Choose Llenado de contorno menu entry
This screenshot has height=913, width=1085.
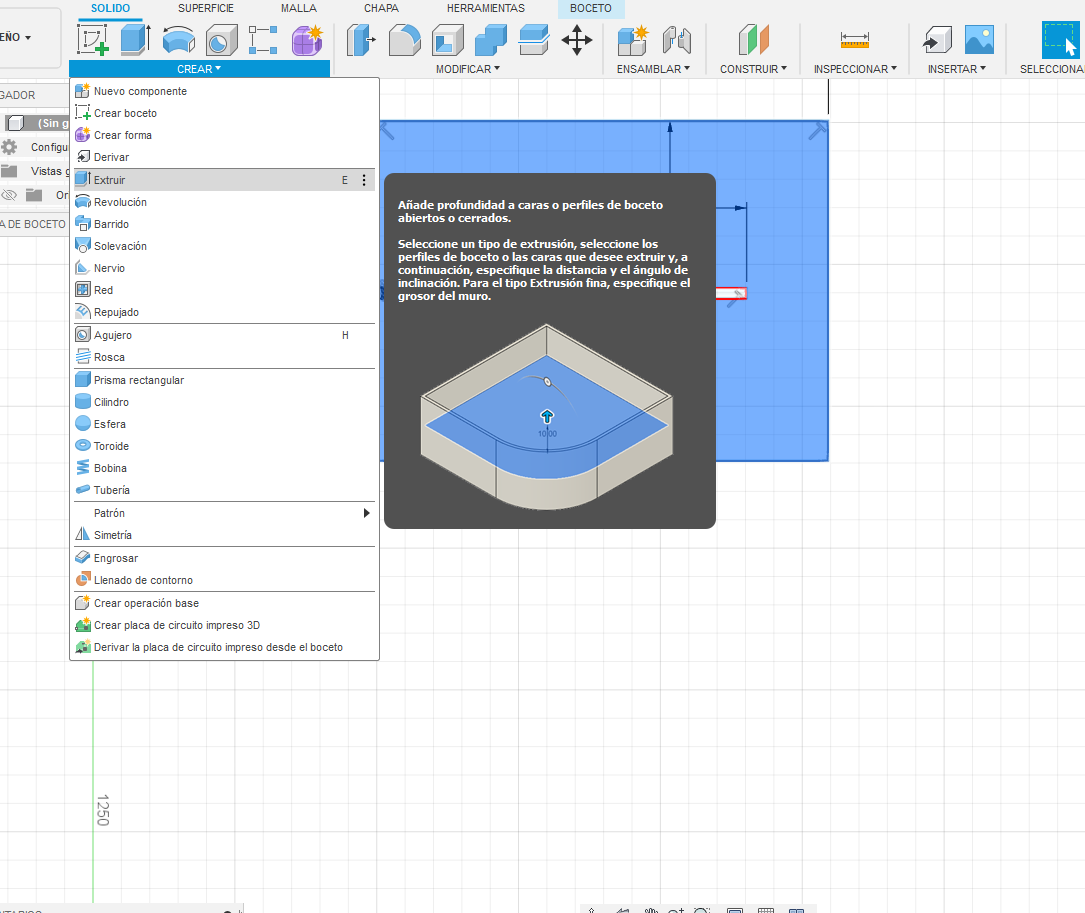224,580
